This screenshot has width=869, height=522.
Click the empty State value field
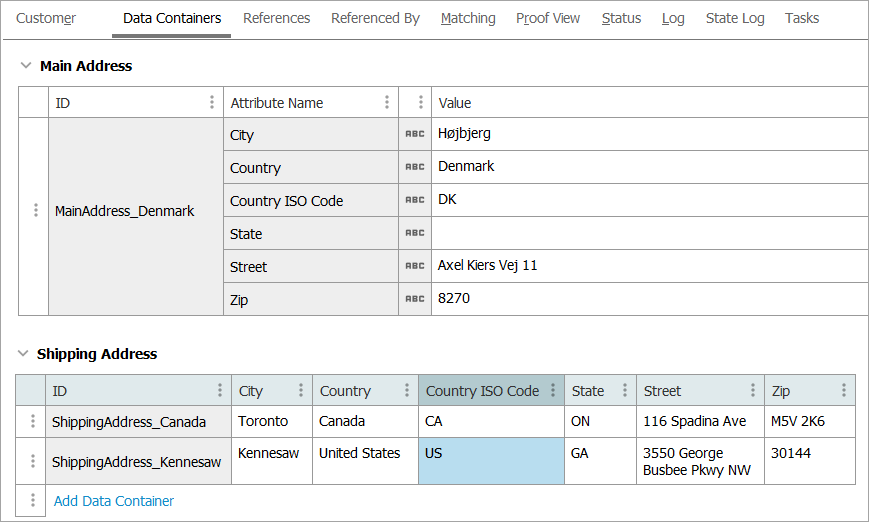650,233
